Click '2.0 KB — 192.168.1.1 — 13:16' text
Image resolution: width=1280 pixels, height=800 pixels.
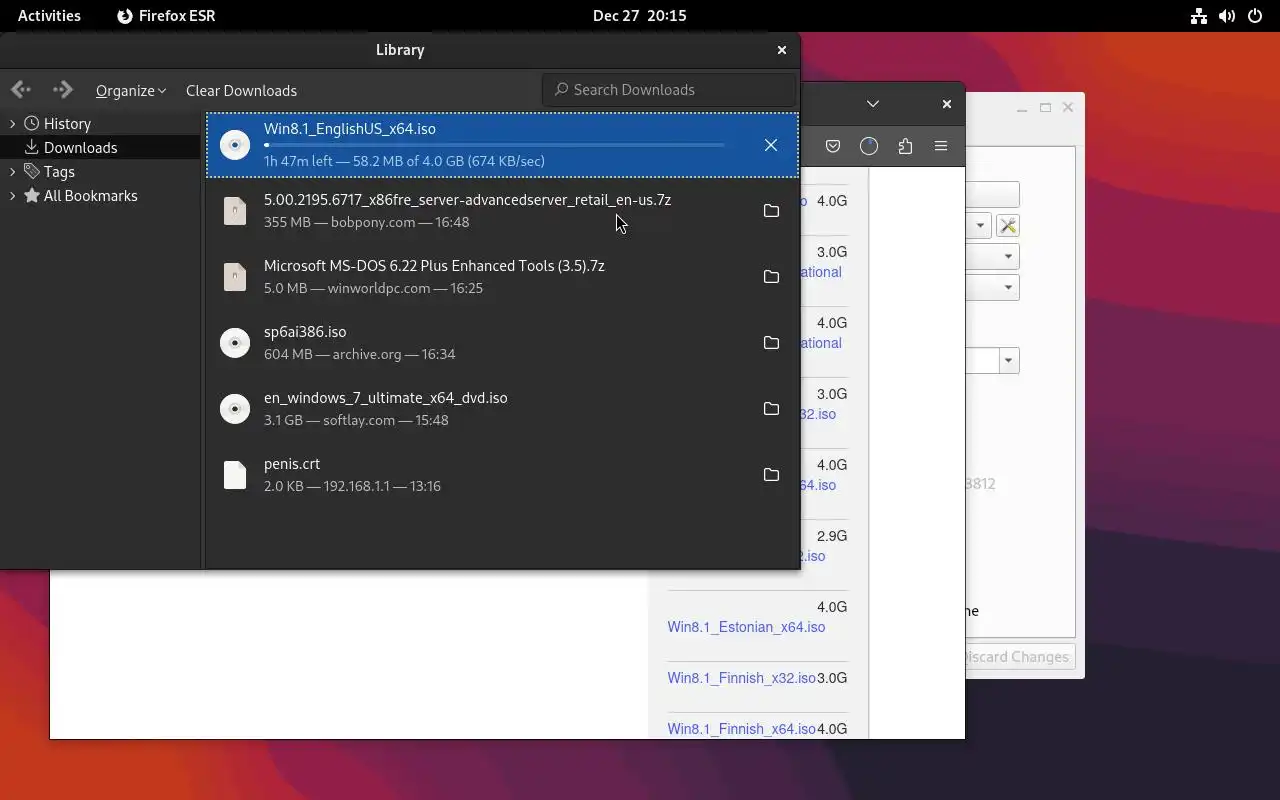coord(352,486)
